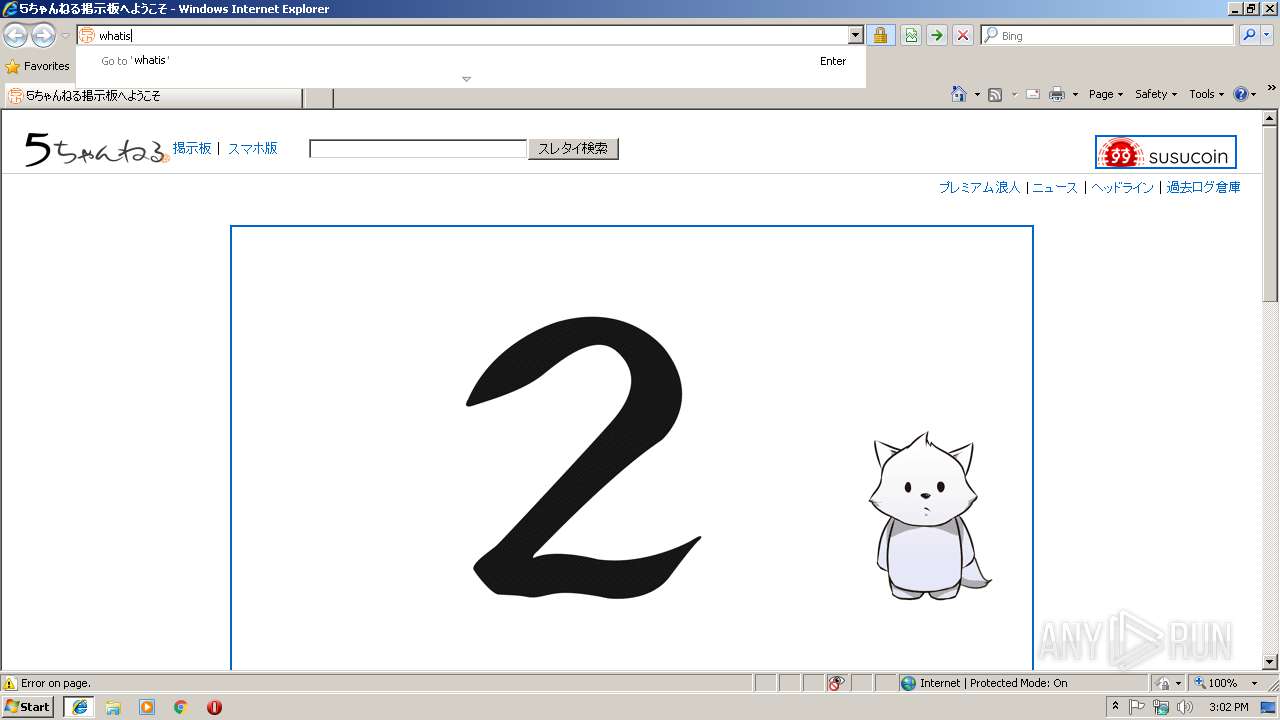Click the red Stop button
Viewport: 1280px width, 720px height.
coord(963,36)
